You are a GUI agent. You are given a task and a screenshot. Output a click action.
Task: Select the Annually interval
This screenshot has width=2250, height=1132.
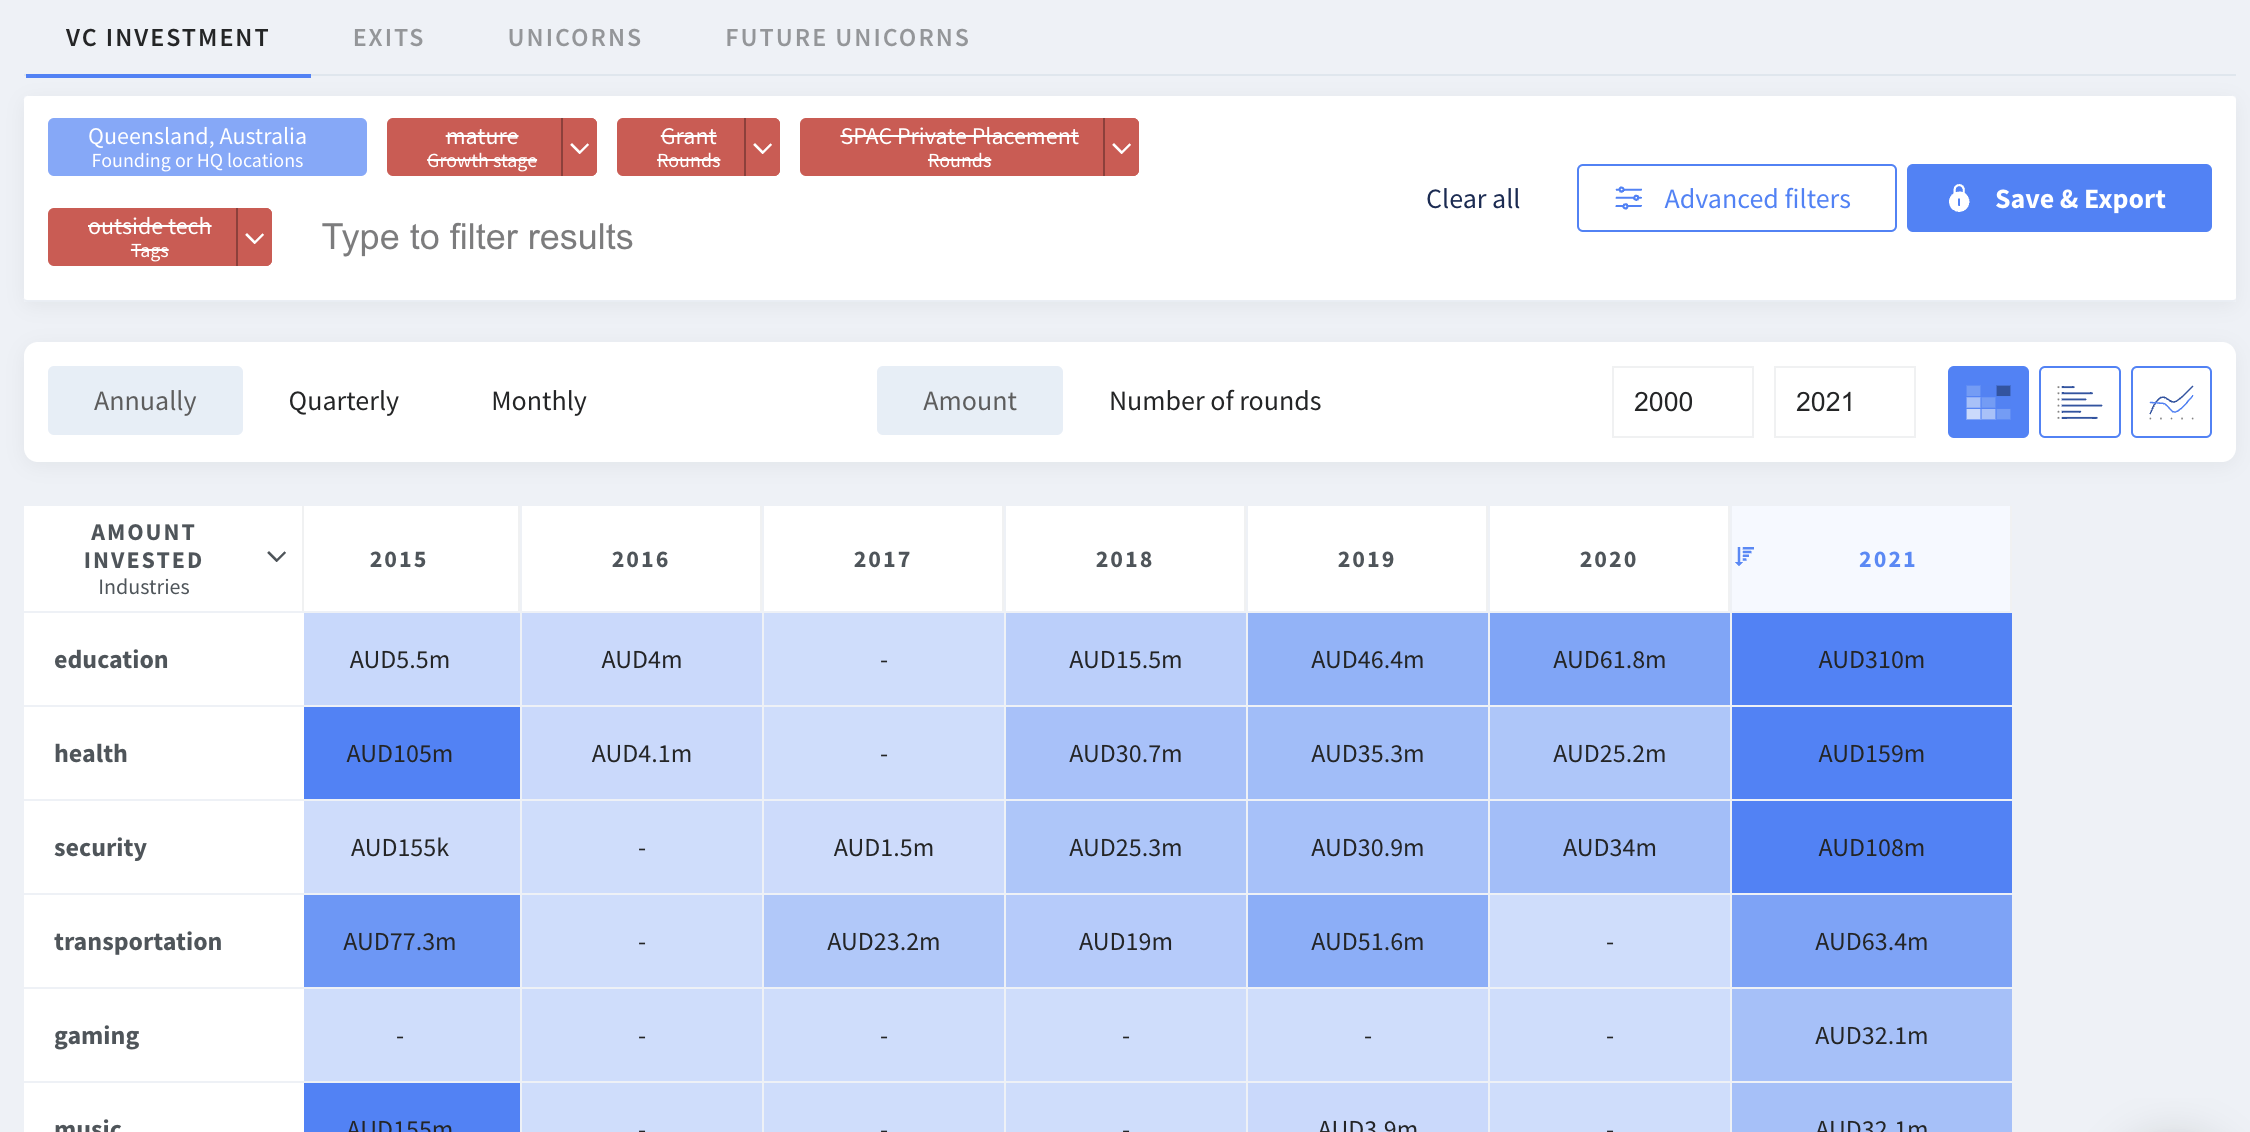point(145,400)
